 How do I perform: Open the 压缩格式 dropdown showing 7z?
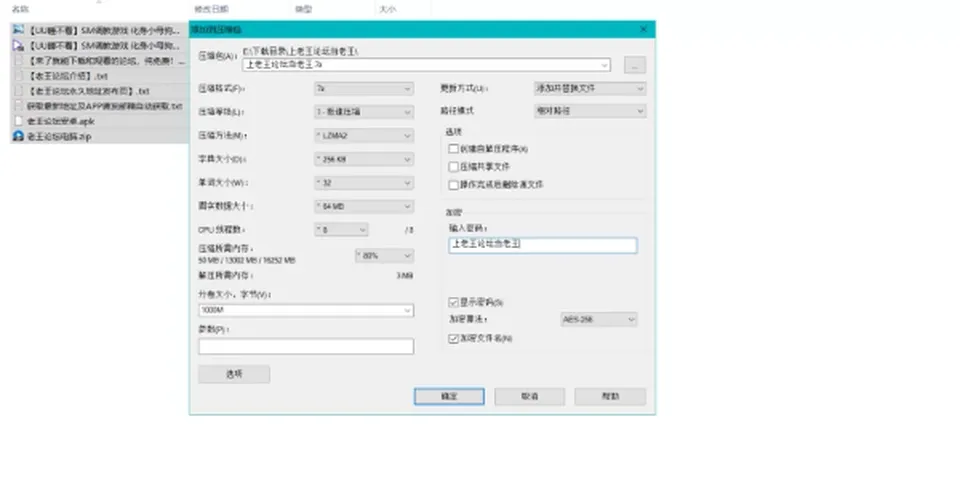(364, 89)
